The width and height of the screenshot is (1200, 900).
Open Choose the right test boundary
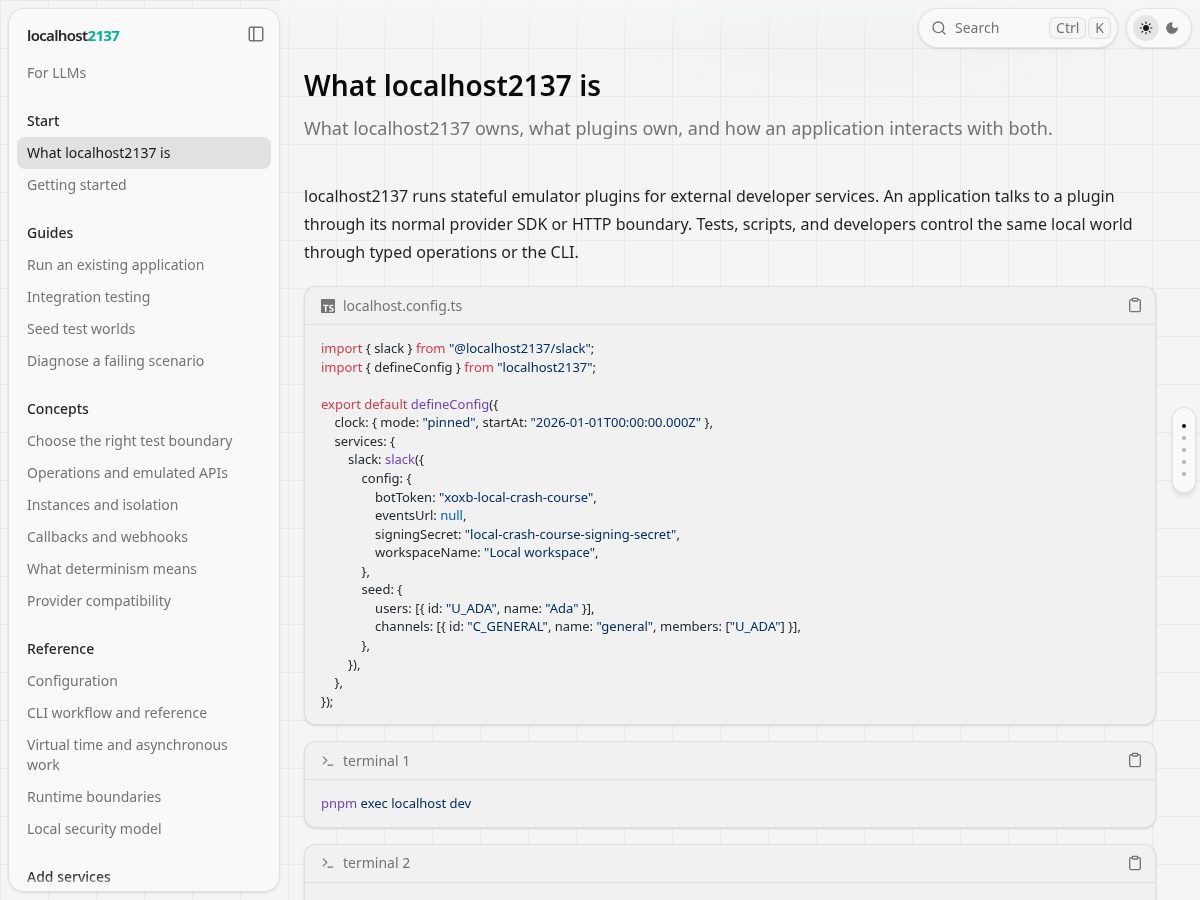(144, 441)
